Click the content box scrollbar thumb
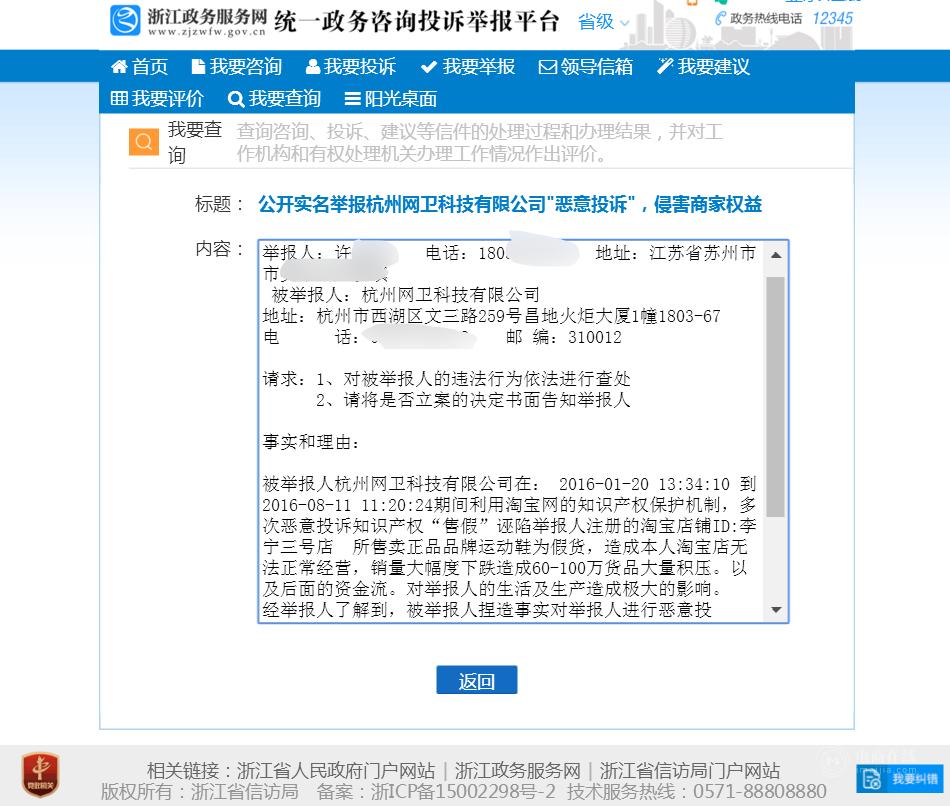This screenshot has width=950, height=806. tap(776, 397)
